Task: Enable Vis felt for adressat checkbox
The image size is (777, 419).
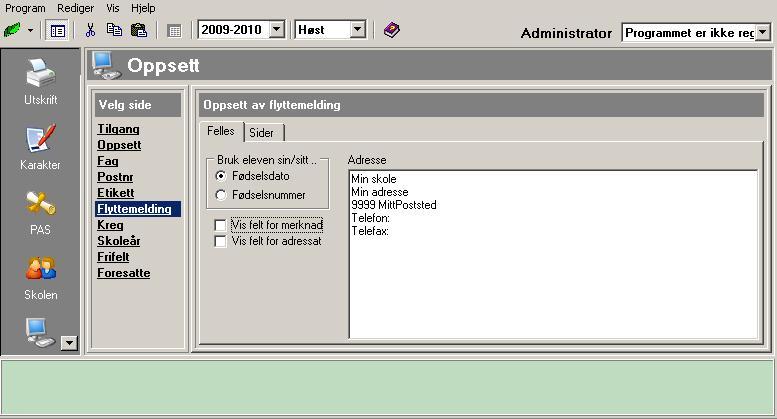Action: [221, 241]
